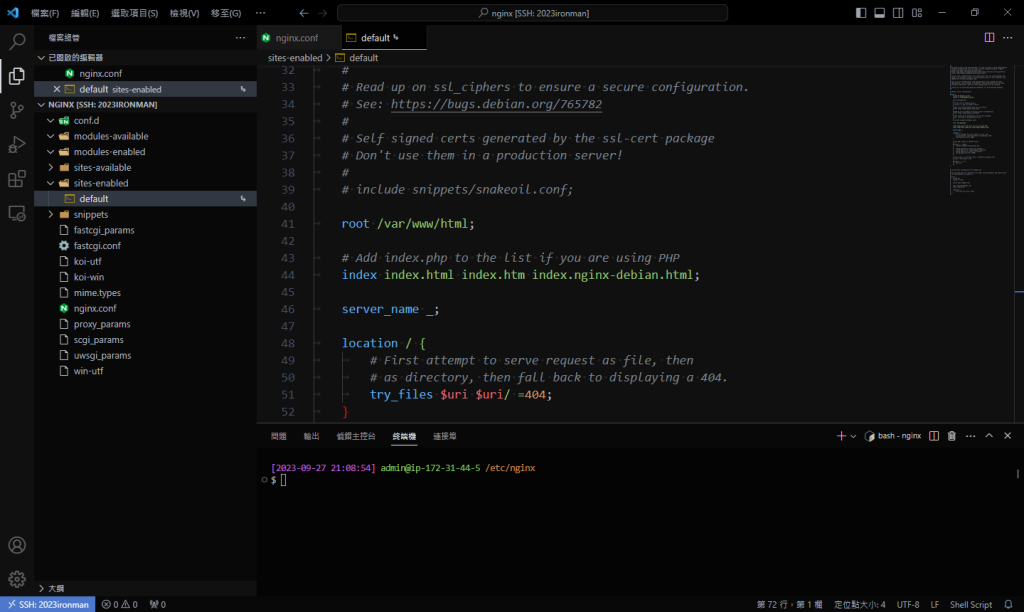Switch to the Output panel tab

click(312, 436)
